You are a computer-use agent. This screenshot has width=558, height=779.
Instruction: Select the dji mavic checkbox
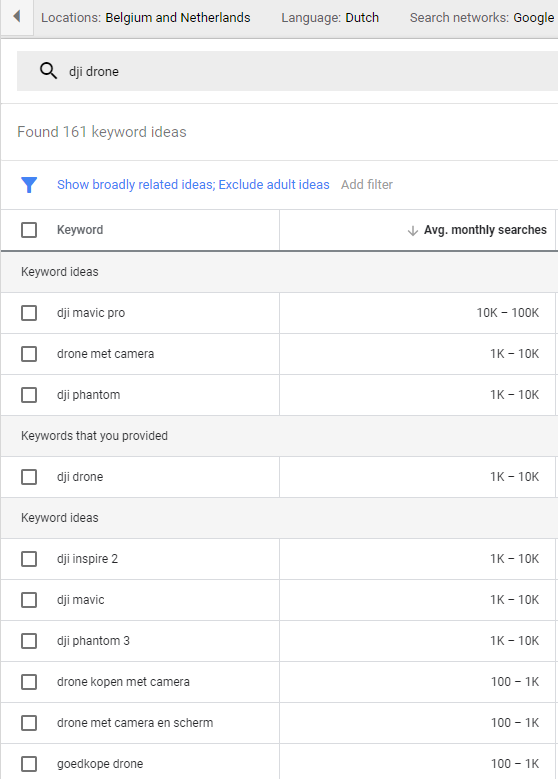pyautogui.click(x=29, y=600)
